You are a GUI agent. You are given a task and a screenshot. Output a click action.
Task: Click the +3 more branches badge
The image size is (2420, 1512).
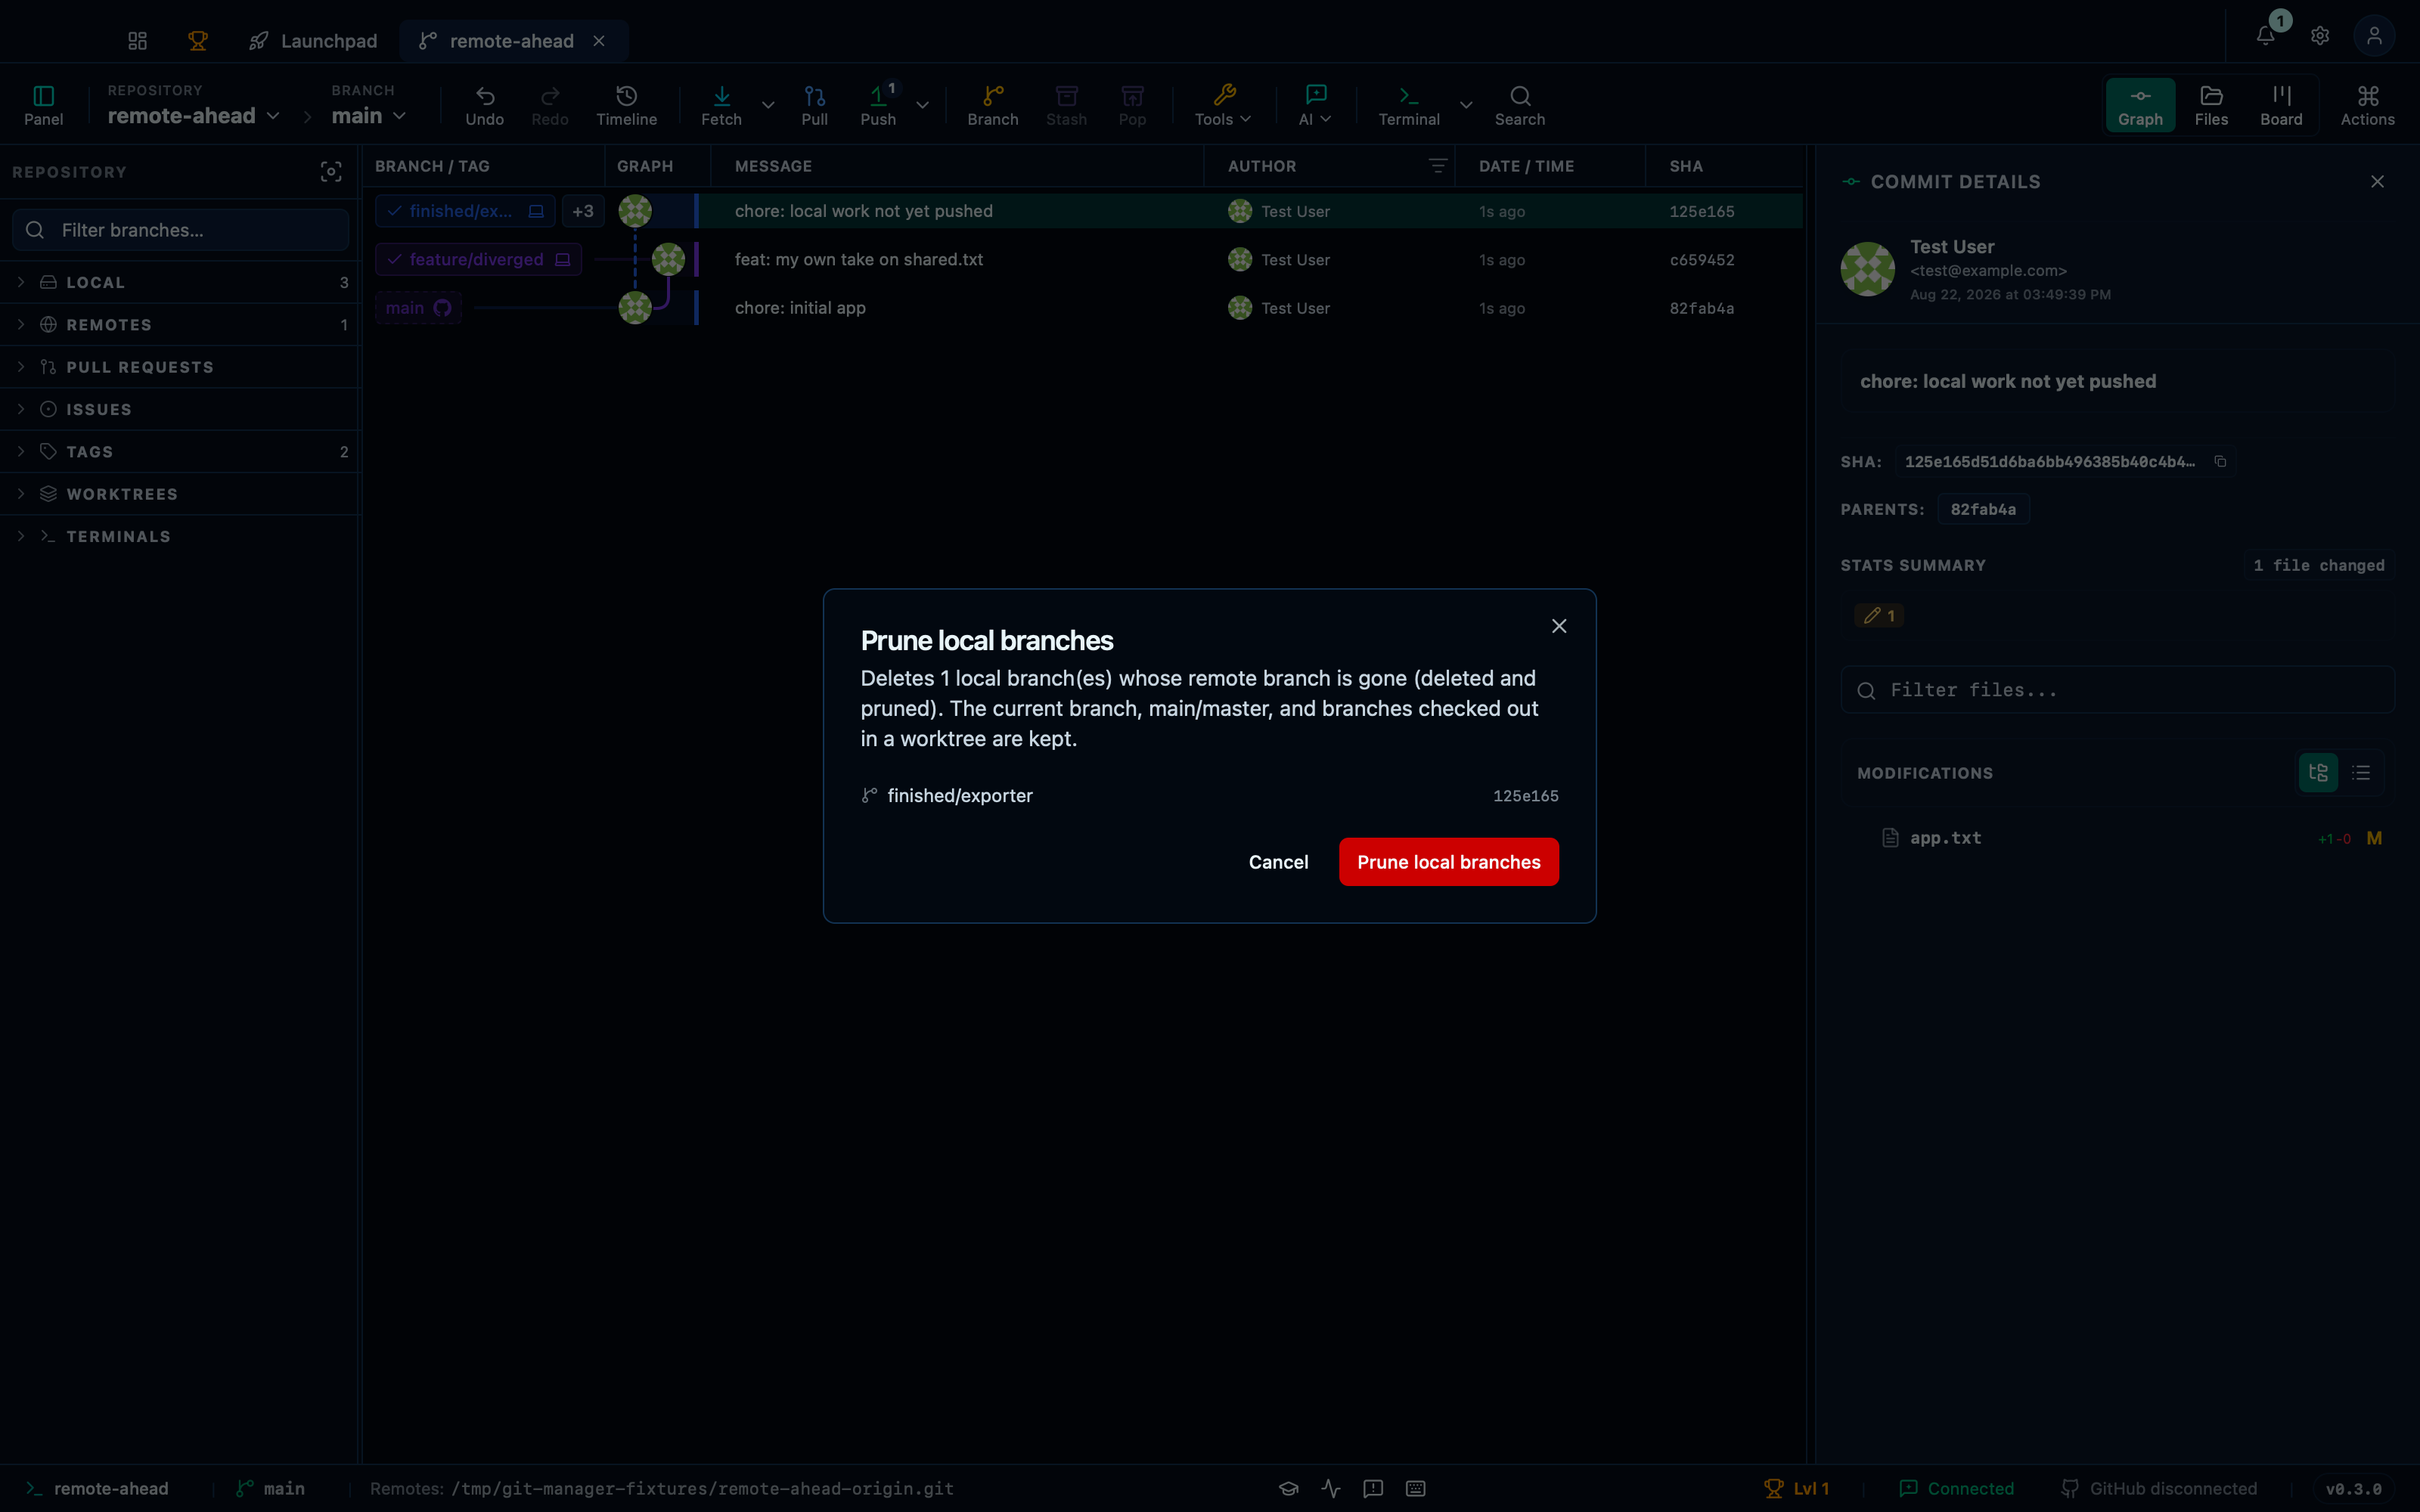click(x=583, y=211)
